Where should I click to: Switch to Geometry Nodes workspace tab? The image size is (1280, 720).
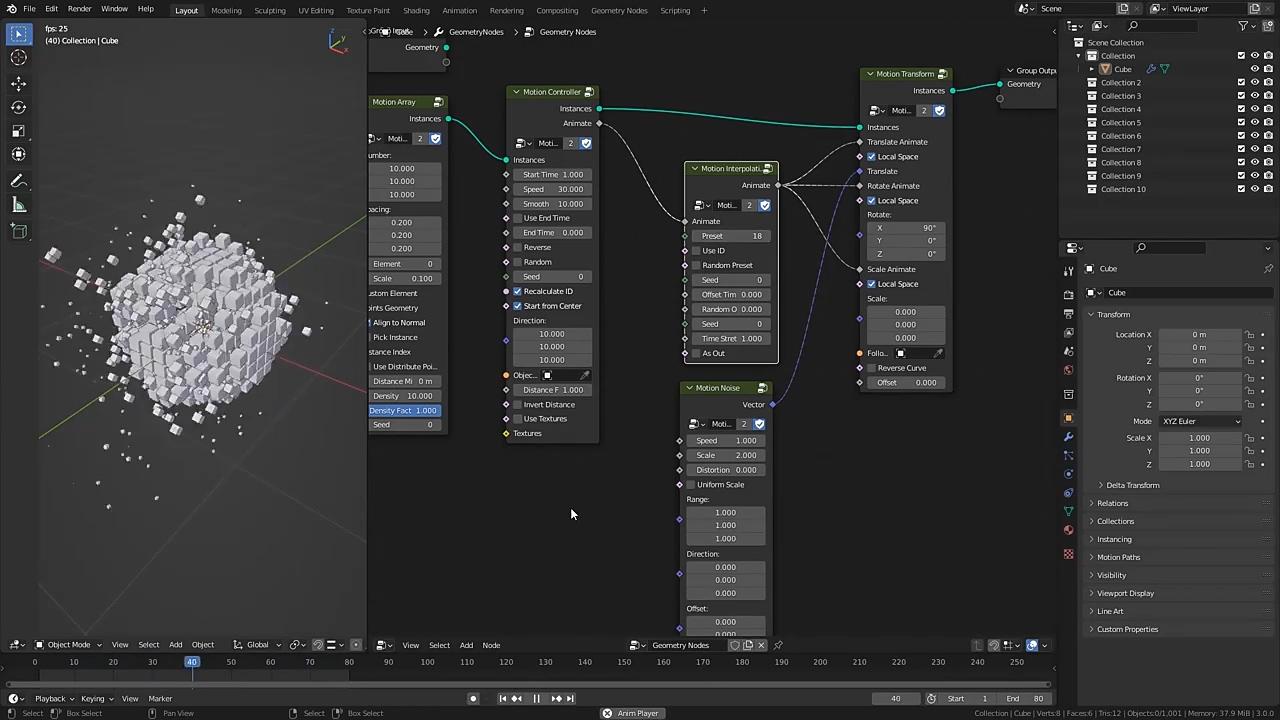pos(619,10)
